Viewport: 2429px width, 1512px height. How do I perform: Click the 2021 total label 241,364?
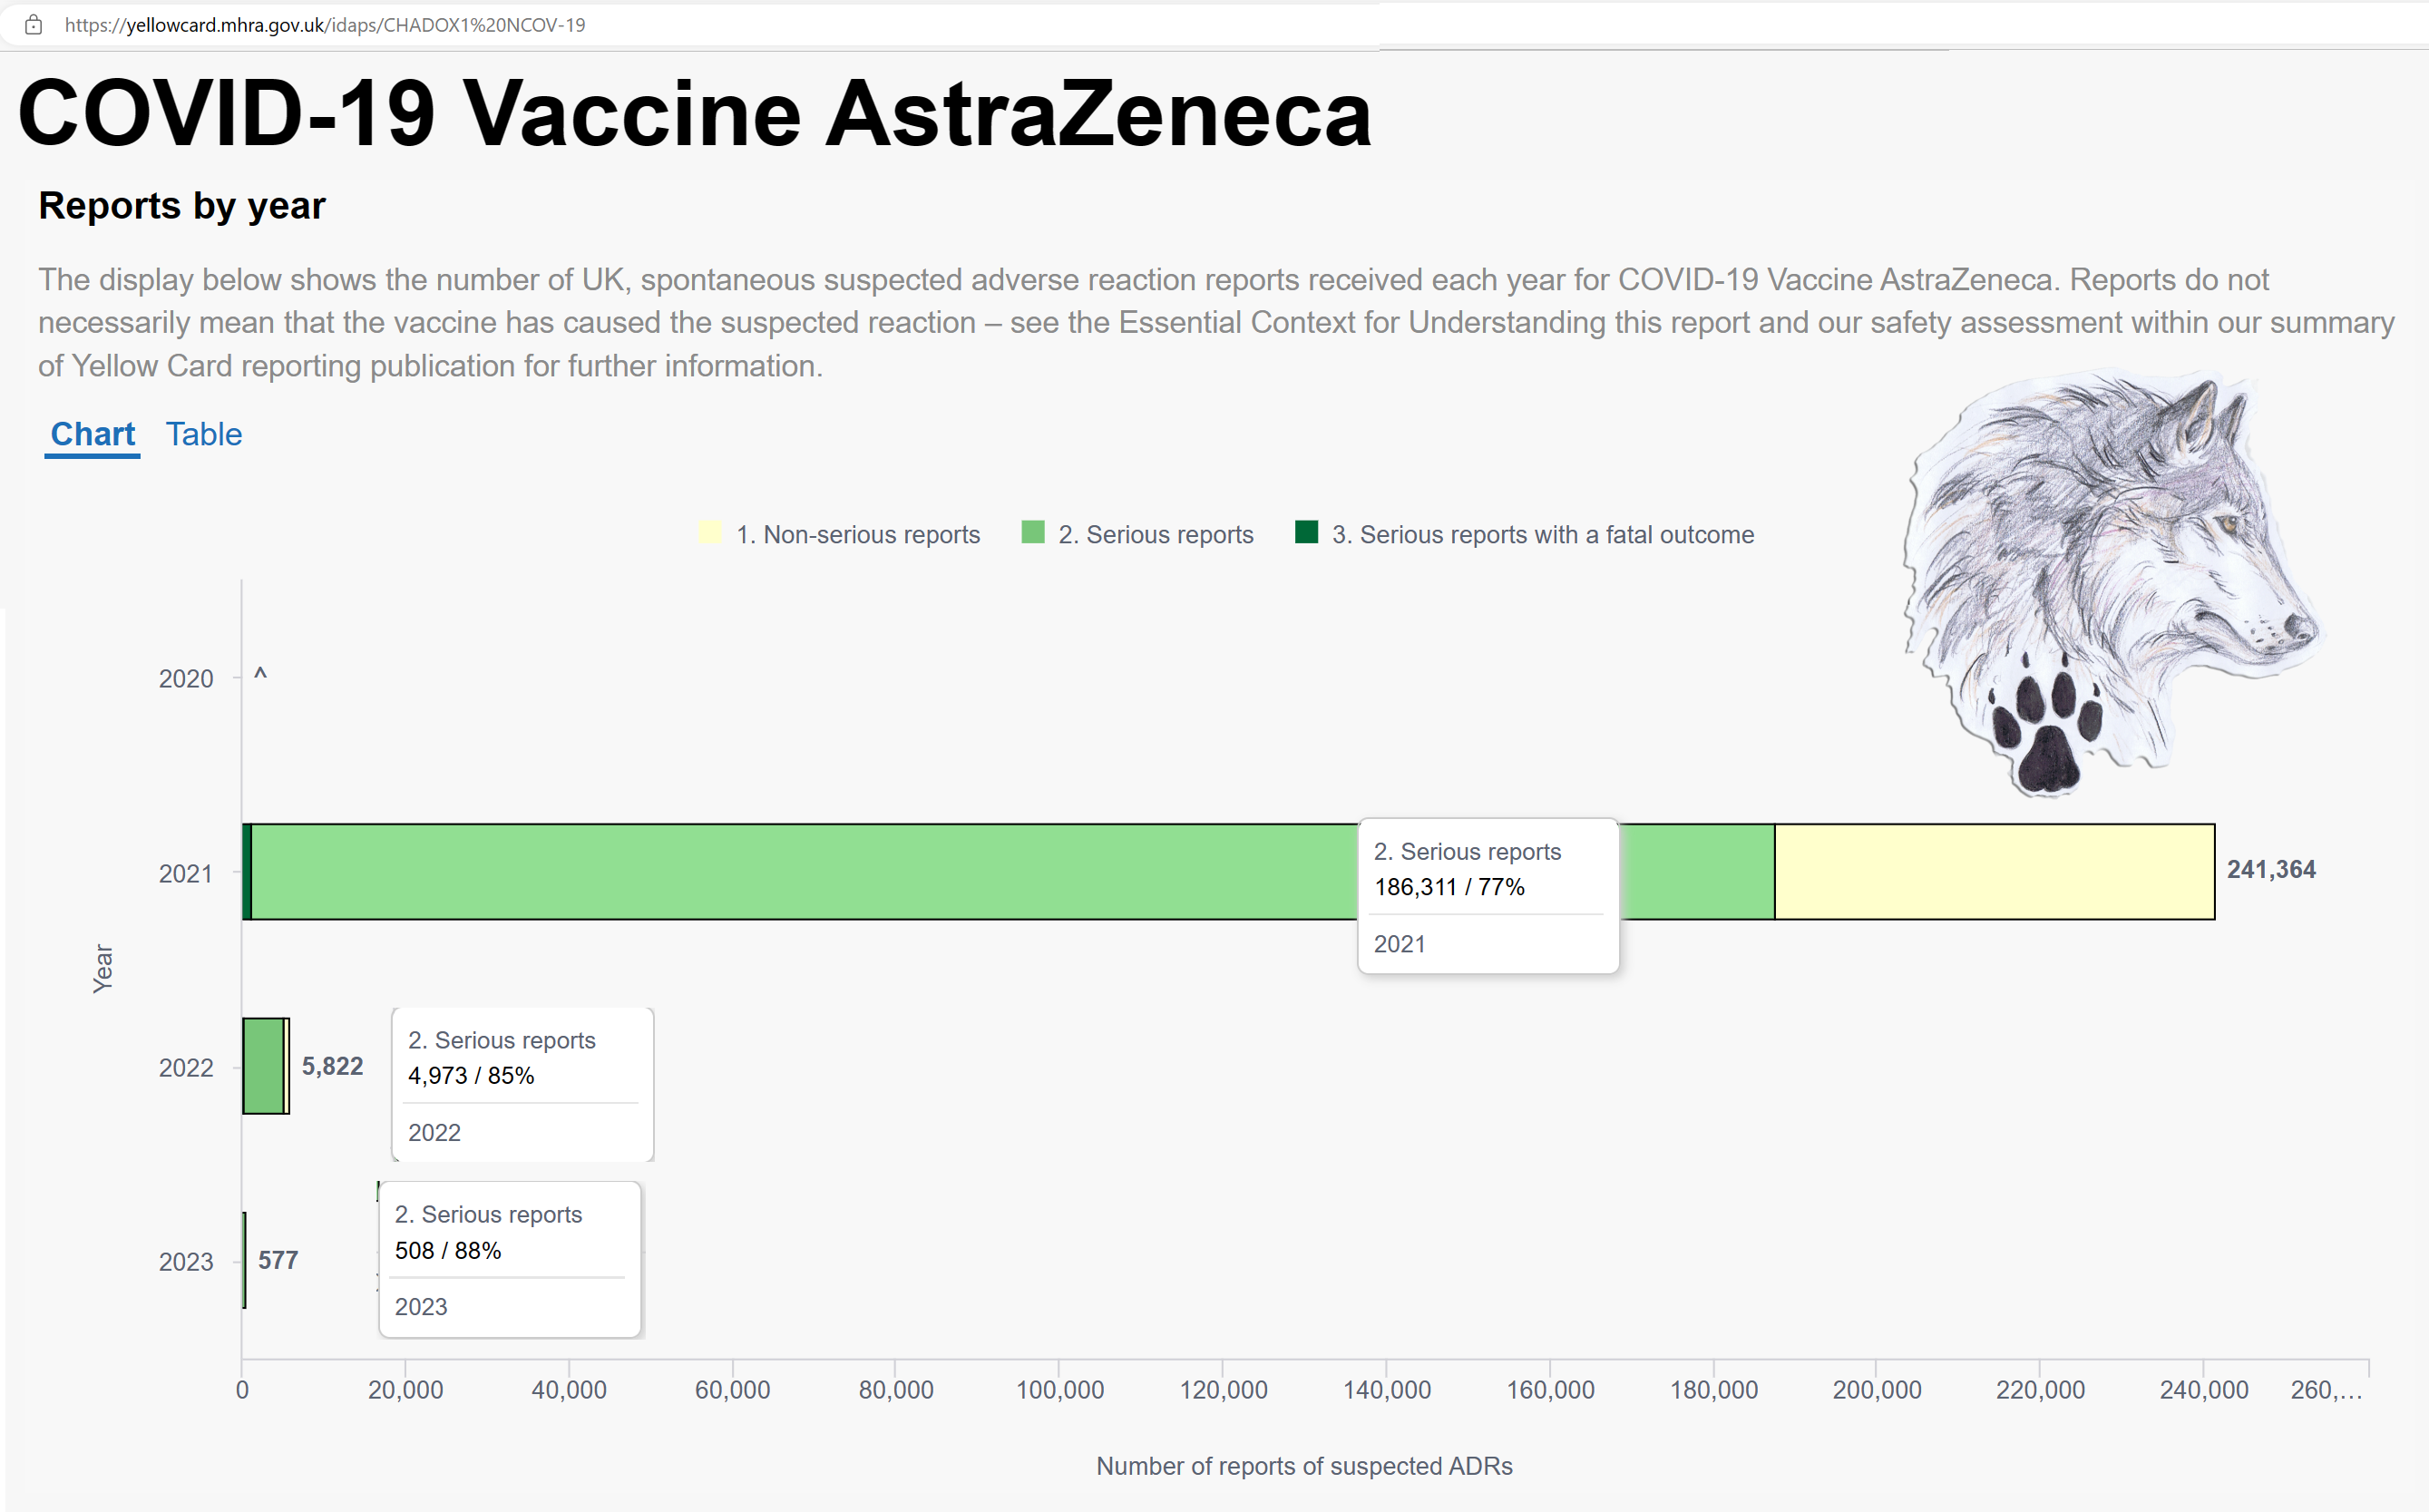pyautogui.click(x=2271, y=870)
